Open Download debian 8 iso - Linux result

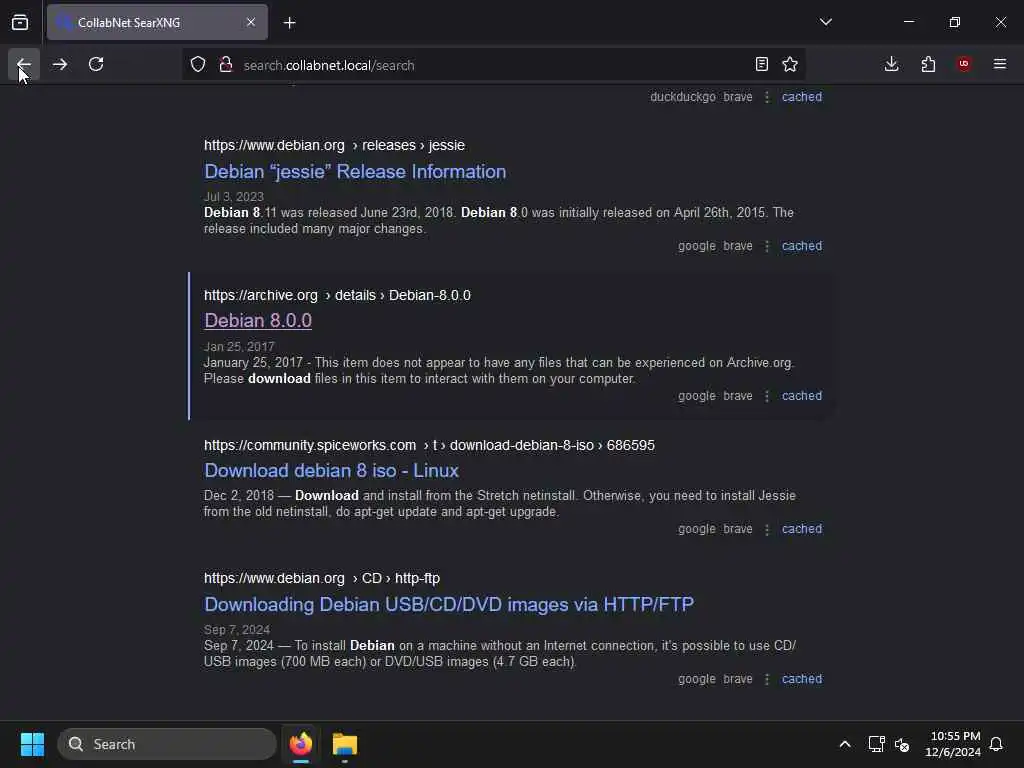tap(331, 470)
